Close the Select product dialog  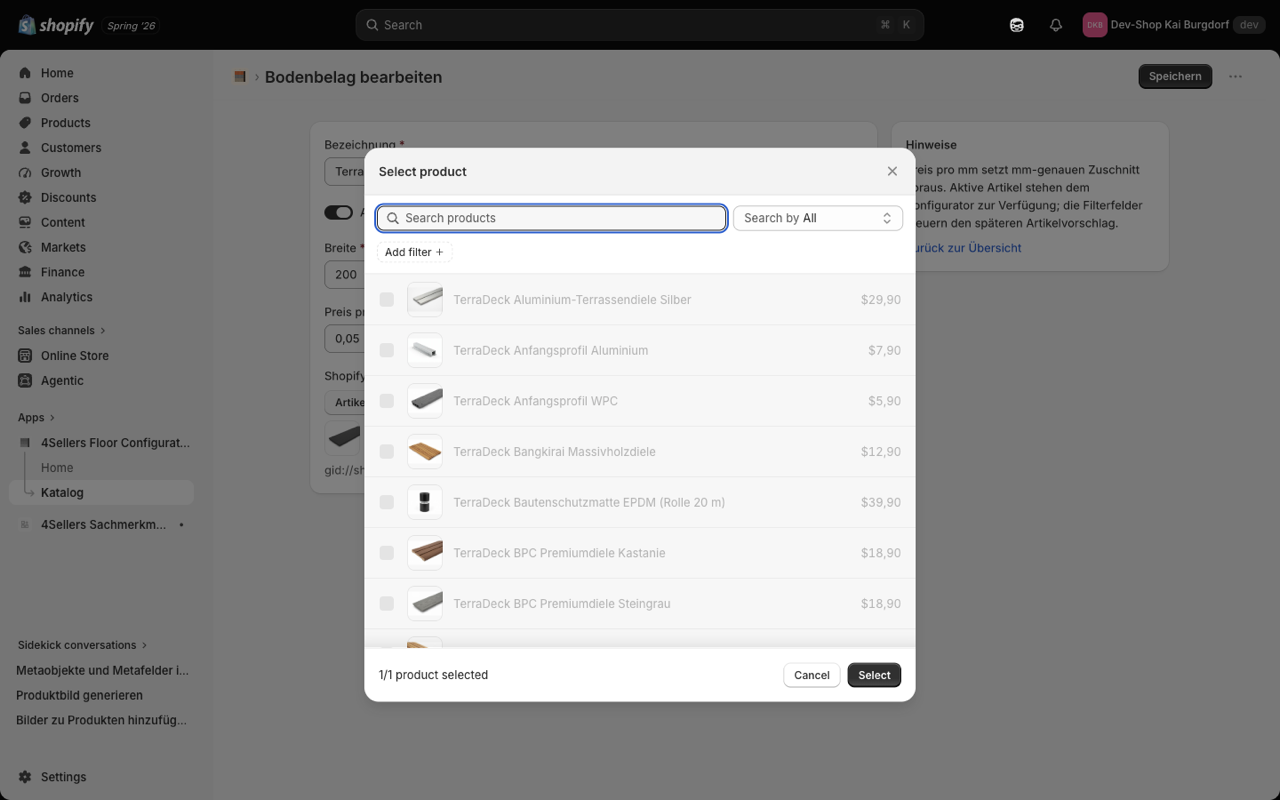[893, 172]
